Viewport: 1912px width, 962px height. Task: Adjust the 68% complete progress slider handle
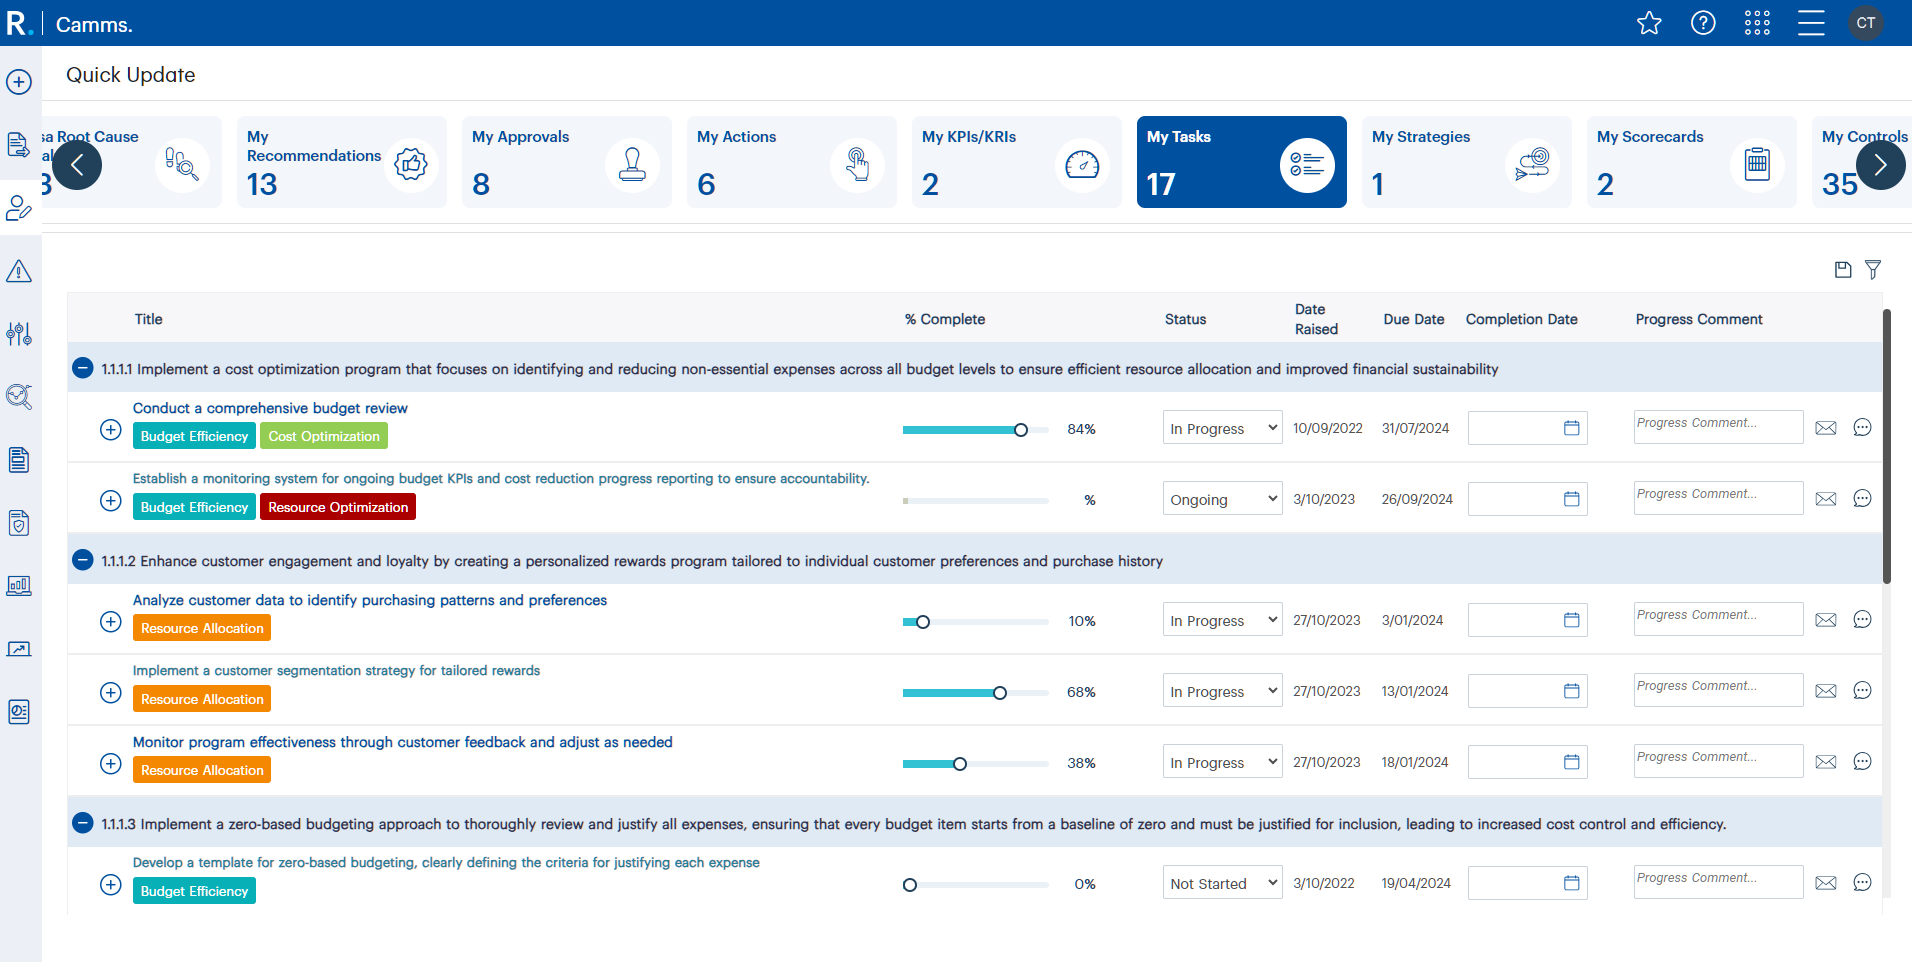(1000, 693)
